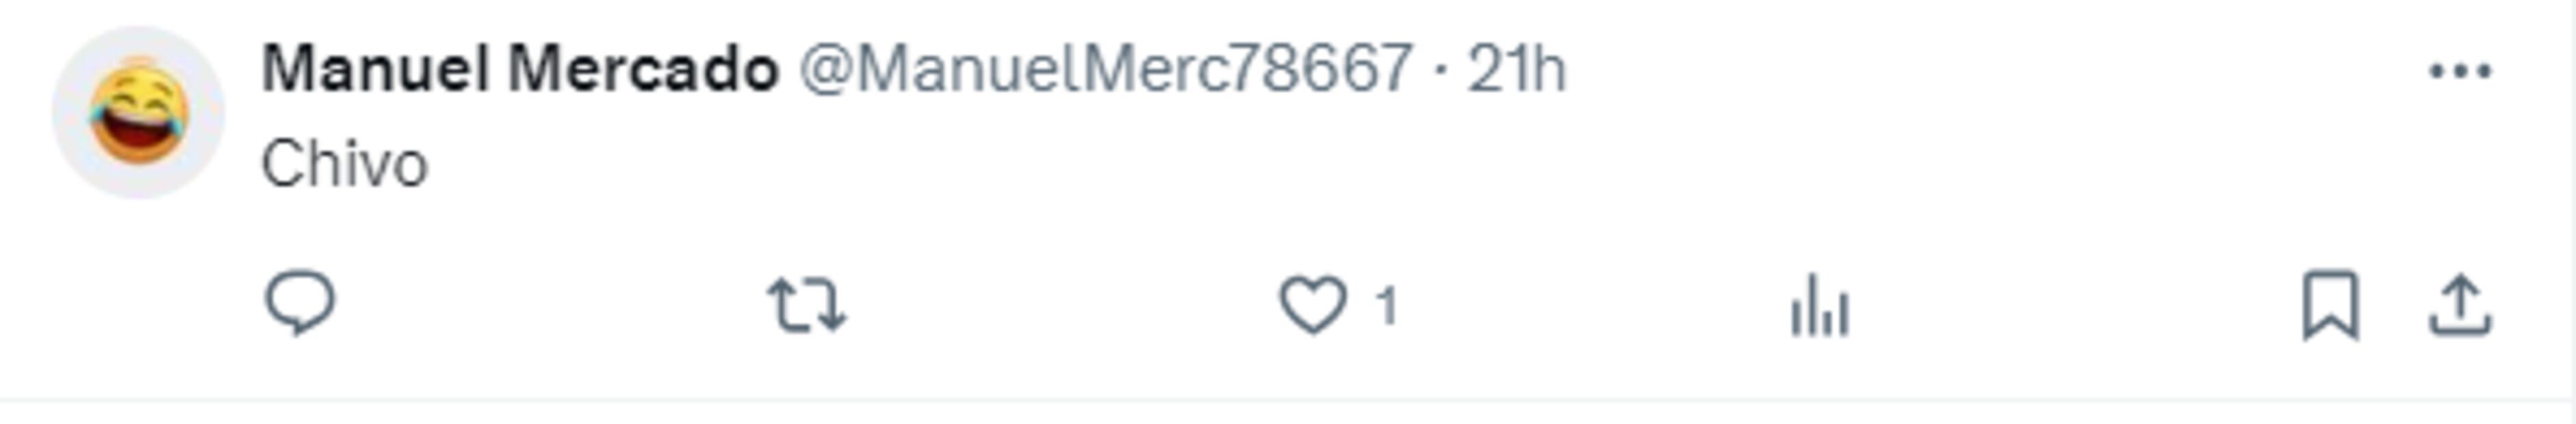The height and width of the screenshot is (424, 2576).
Task: Expand the repost menu with looping arrows
Action: pyautogui.click(x=806, y=305)
